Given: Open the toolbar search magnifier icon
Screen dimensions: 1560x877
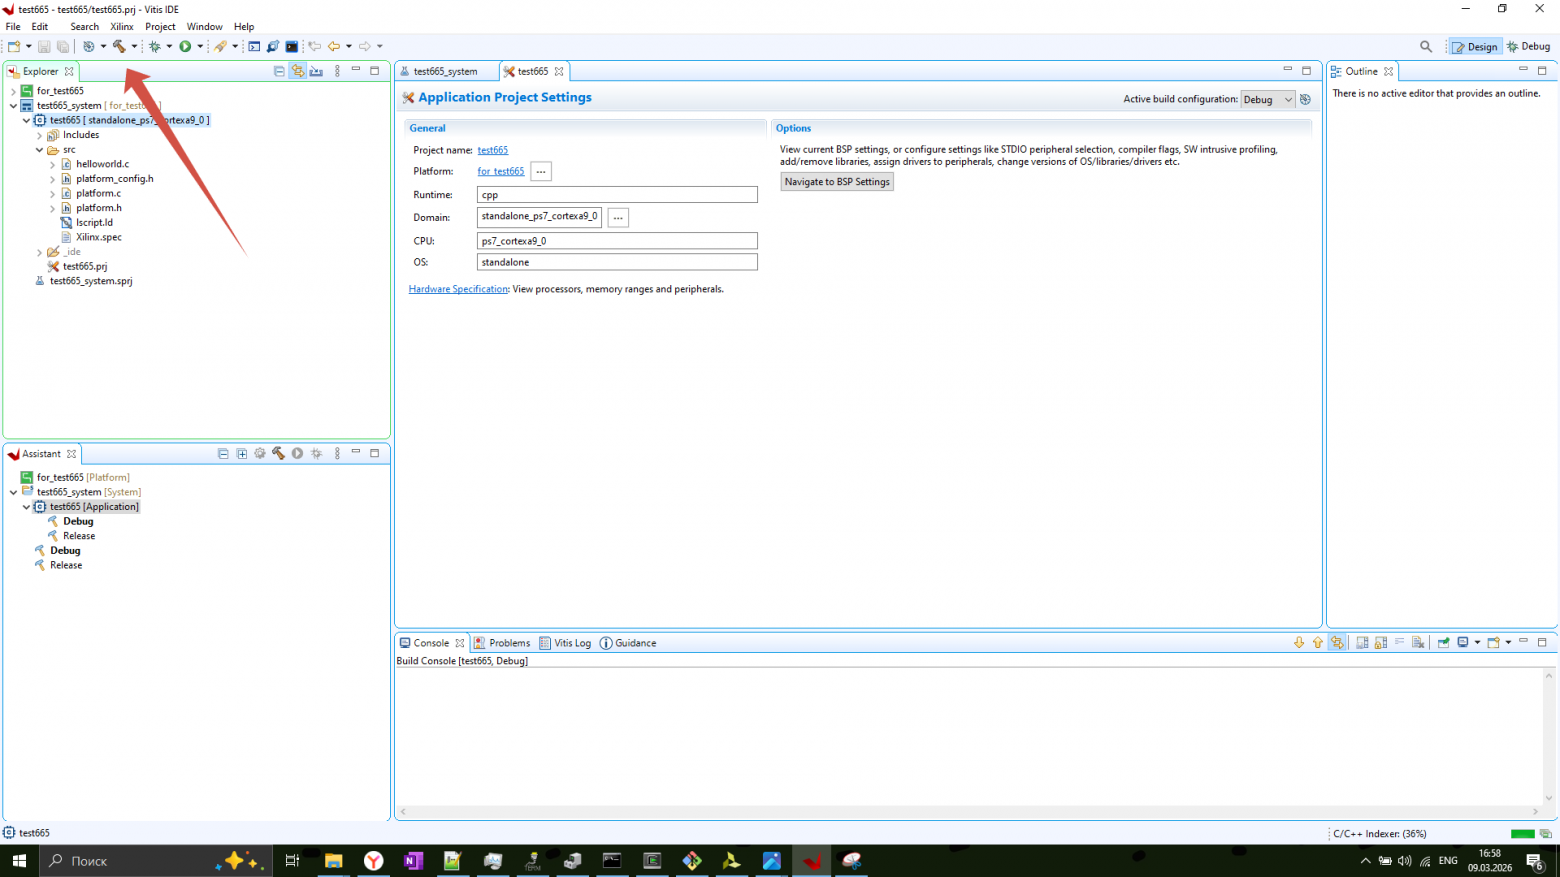Looking at the screenshot, I should click(x=1426, y=46).
